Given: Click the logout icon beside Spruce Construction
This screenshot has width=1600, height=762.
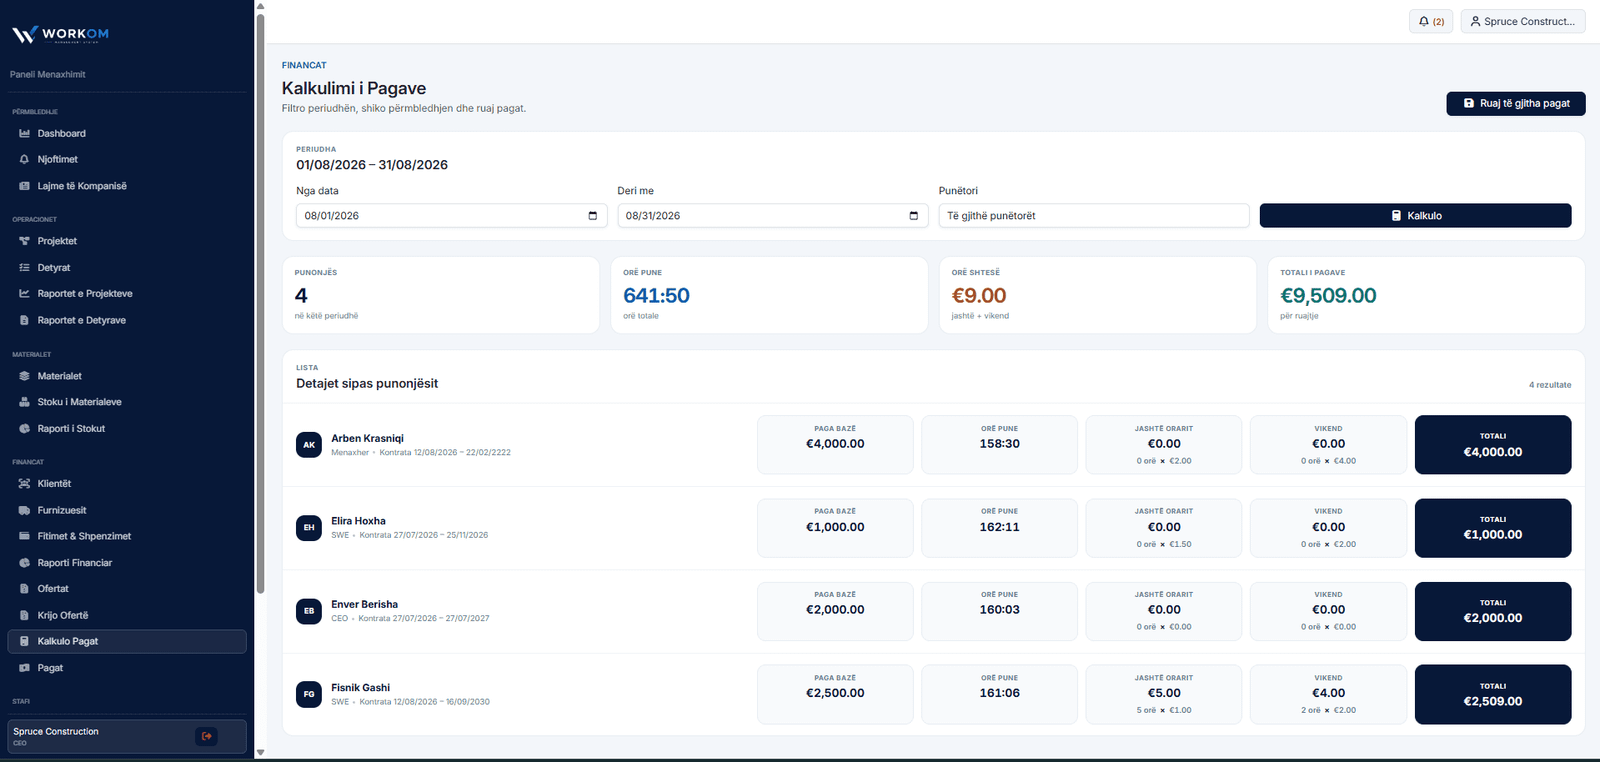Looking at the screenshot, I should (x=207, y=736).
